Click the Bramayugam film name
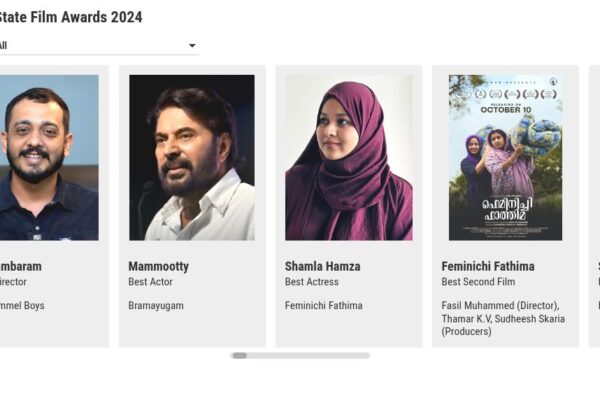 tap(156, 306)
